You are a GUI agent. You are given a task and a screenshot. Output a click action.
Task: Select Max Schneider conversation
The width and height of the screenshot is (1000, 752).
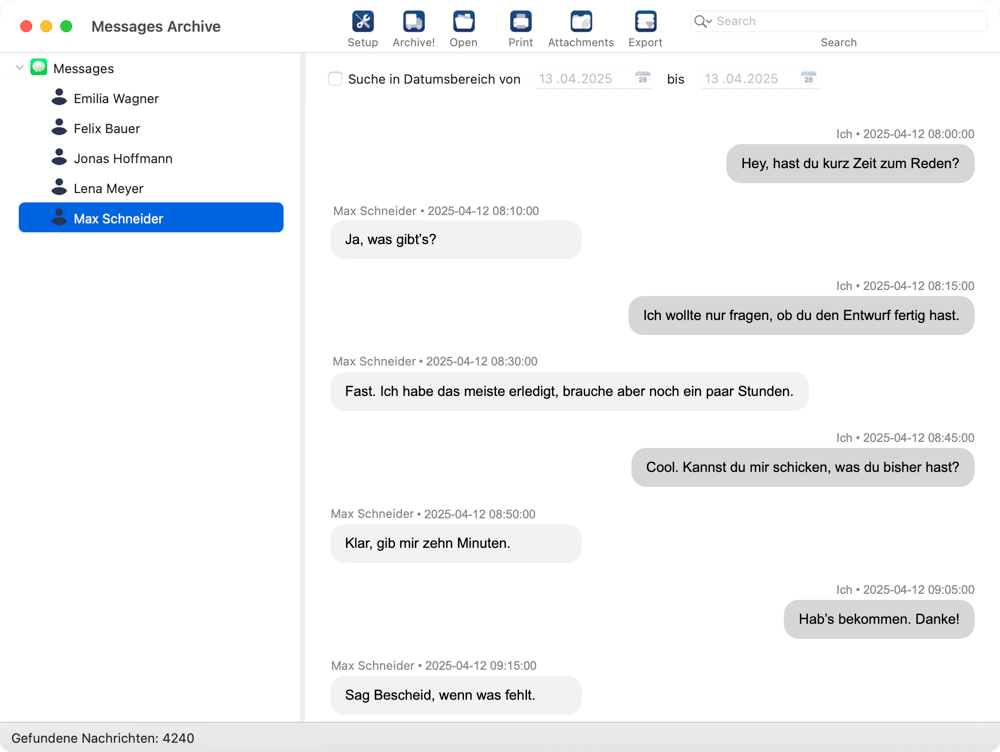151,217
